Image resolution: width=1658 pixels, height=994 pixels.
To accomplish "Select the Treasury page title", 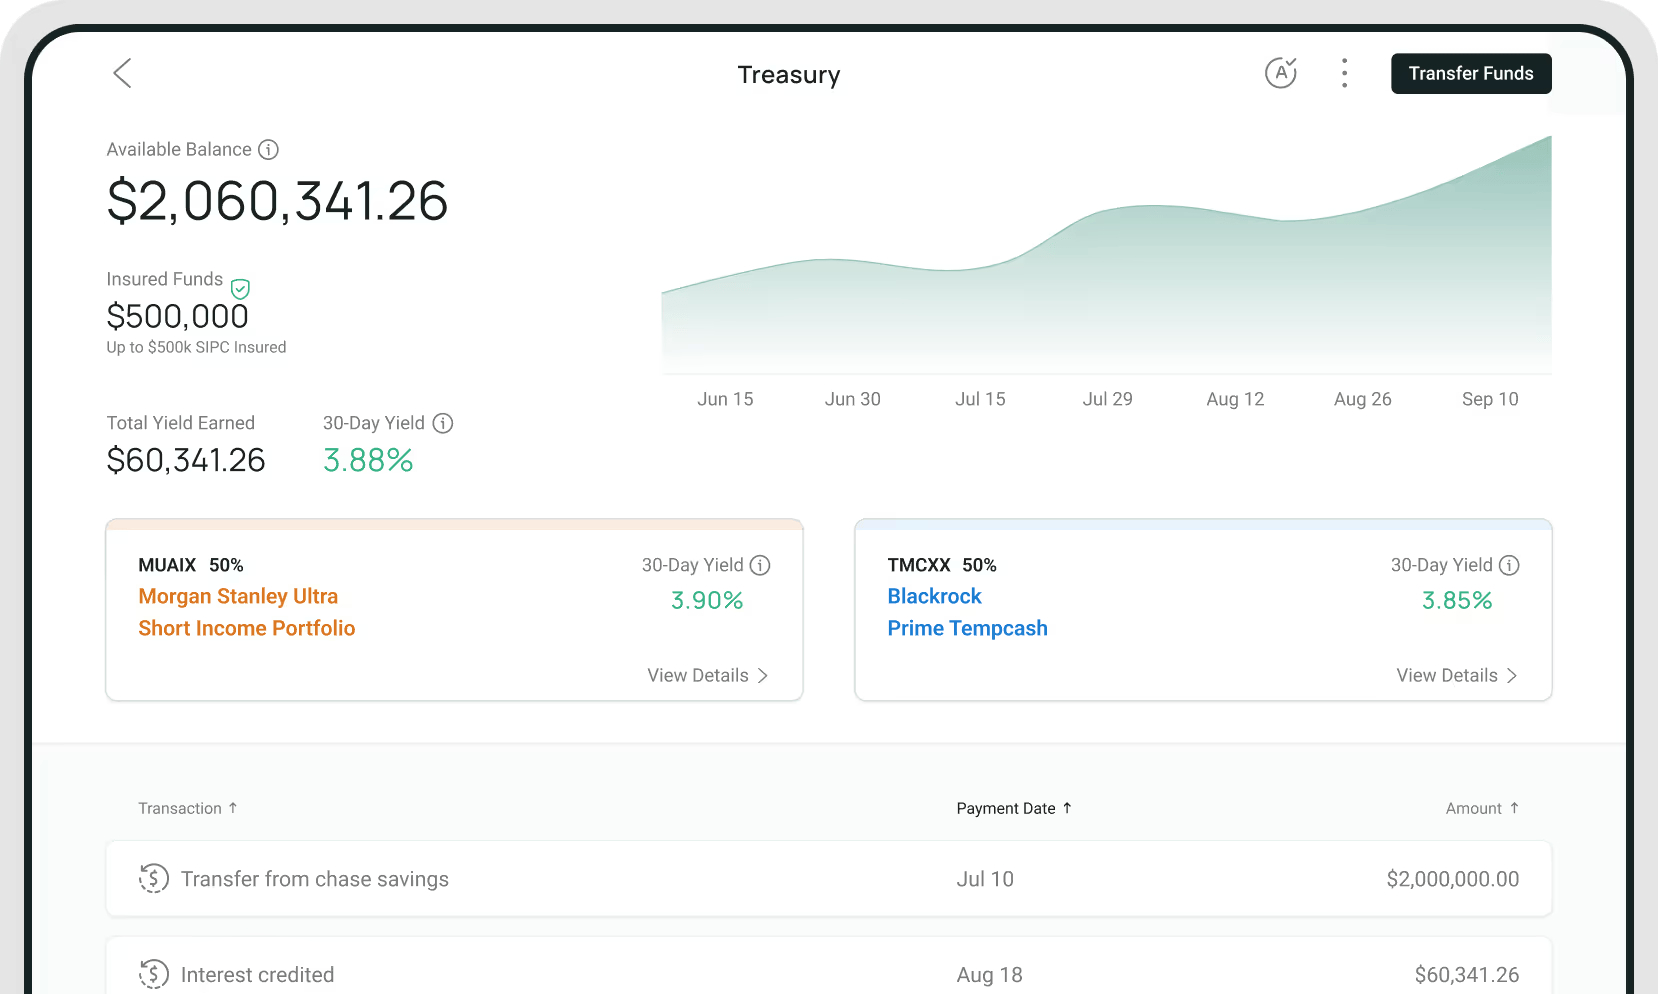I will tap(788, 74).
